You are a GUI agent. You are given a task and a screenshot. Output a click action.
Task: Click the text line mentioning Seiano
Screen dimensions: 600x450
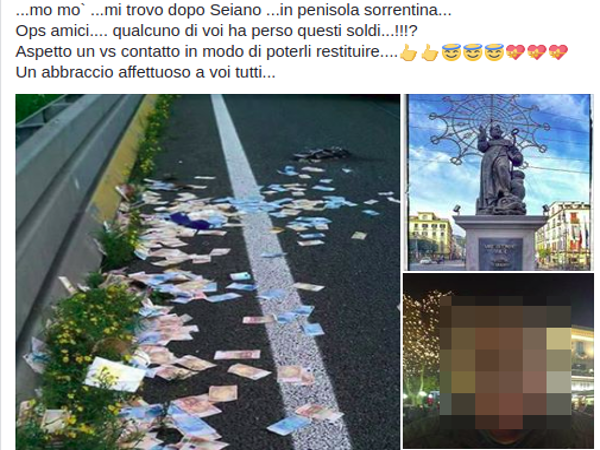(x=233, y=10)
